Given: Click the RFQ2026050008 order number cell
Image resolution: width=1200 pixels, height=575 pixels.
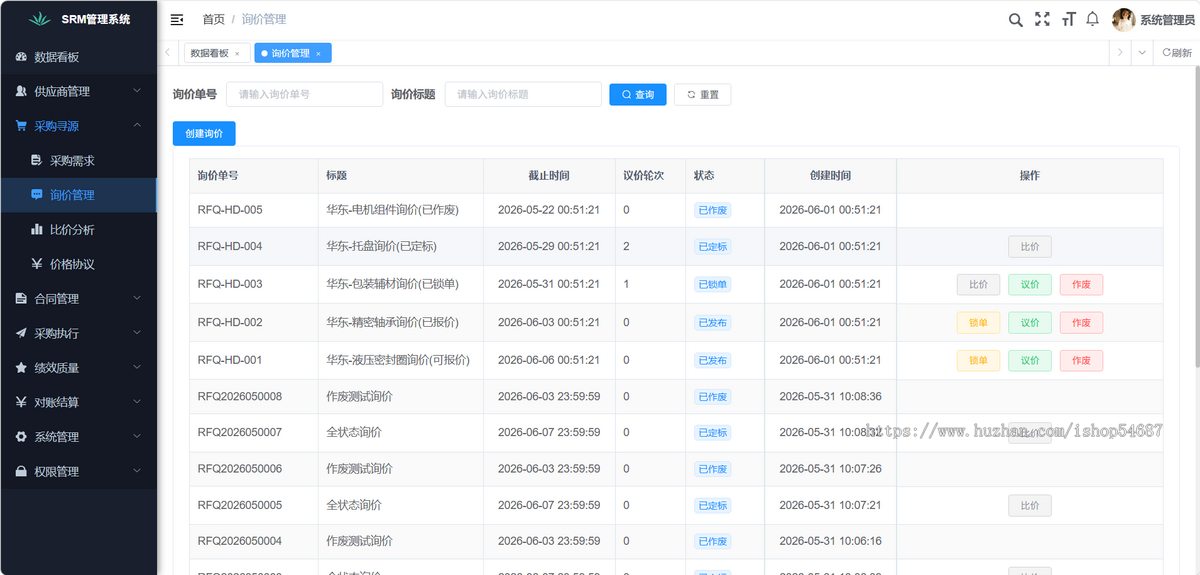Looking at the screenshot, I should coord(253,396).
